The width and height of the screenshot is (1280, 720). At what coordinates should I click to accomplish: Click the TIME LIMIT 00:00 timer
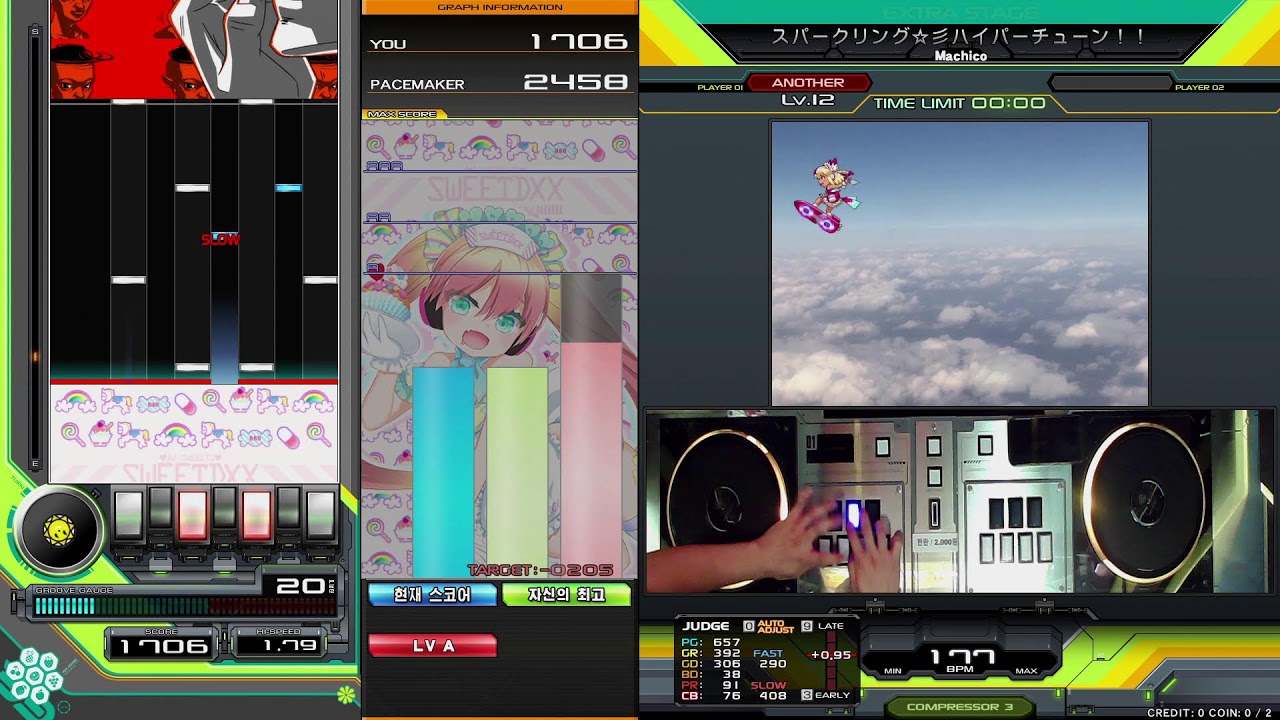(959, 103)
